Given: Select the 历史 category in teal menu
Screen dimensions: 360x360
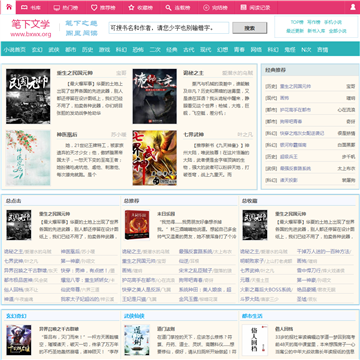Looking at the screenshot, I should pos(87,50).
